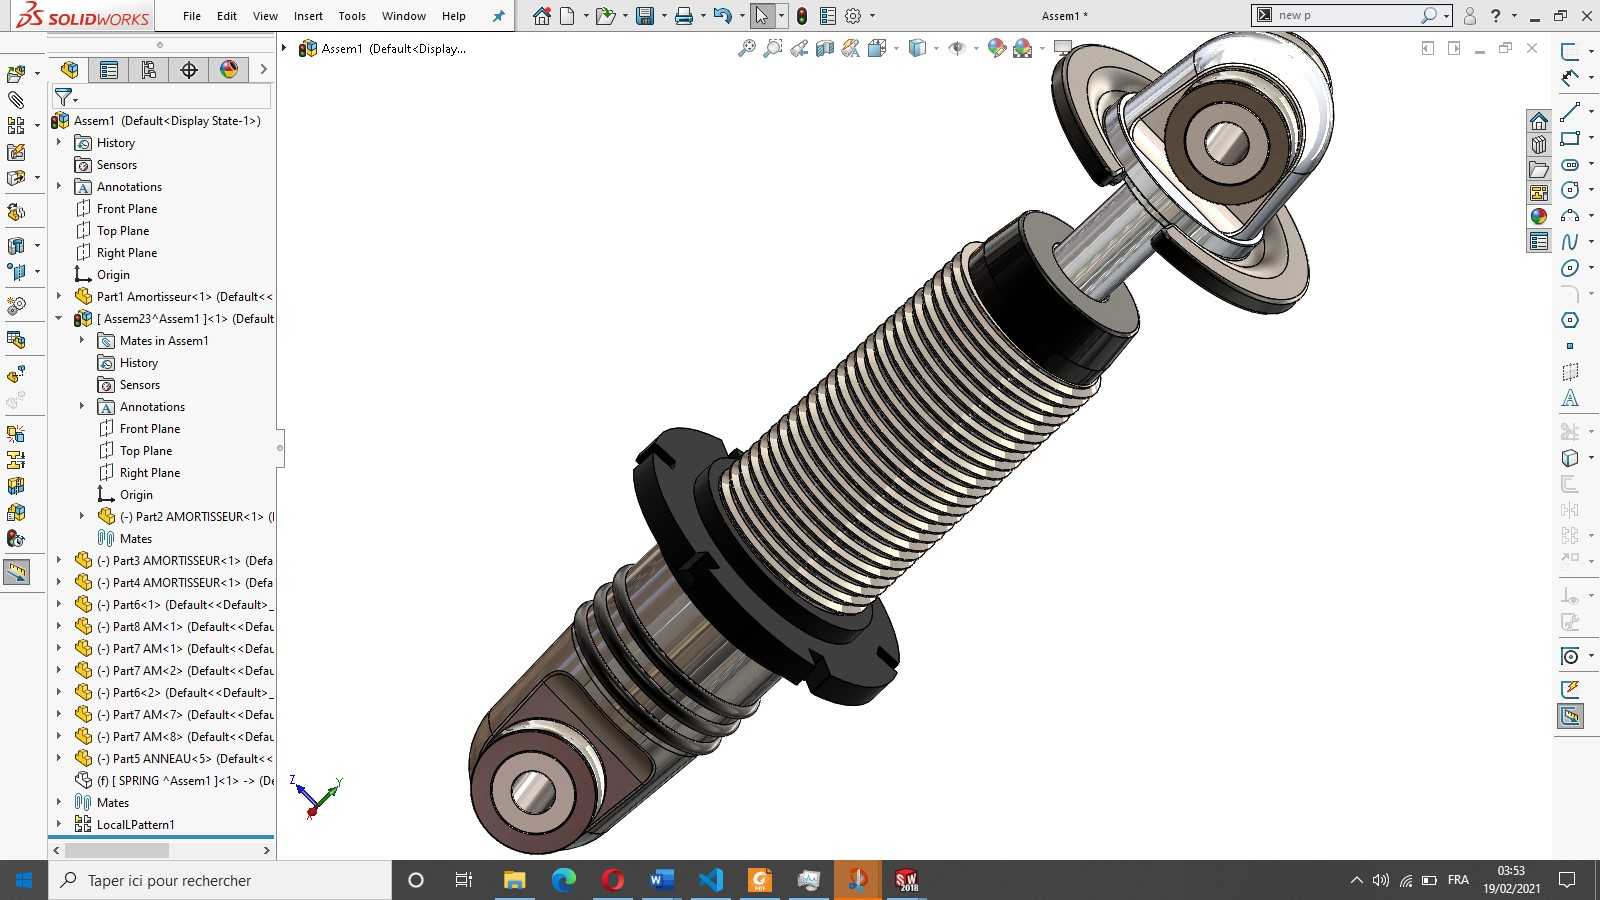Click the Zoom to Fit magnifier icon
The image size is (1600, 900).
tap(746, 48)
